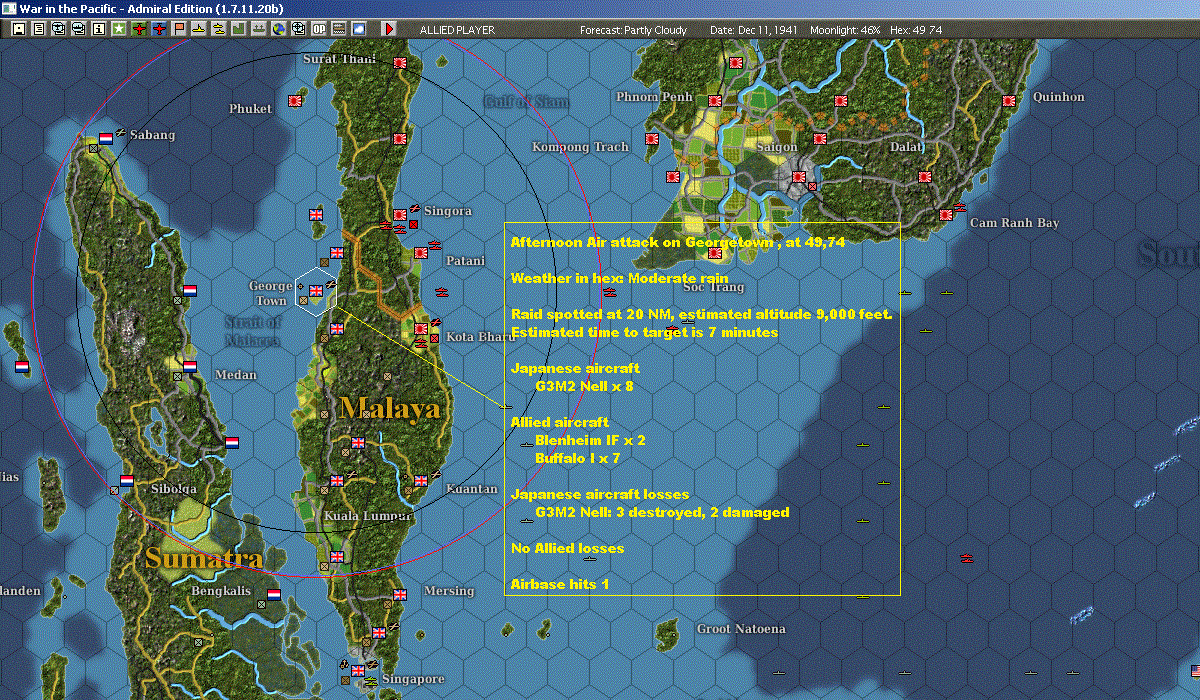1200x700 pixels.
Task: Select Dutch flag base near Bengkalis
Action: click(273, 594)
